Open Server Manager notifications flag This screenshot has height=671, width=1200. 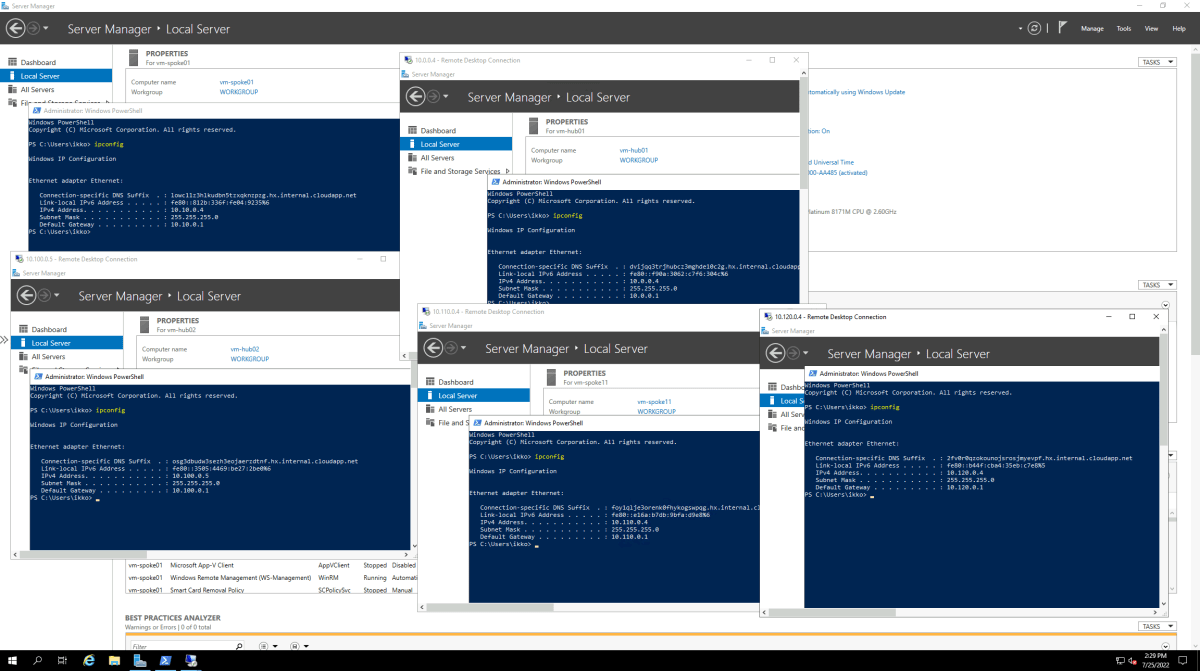[1062, 28]
